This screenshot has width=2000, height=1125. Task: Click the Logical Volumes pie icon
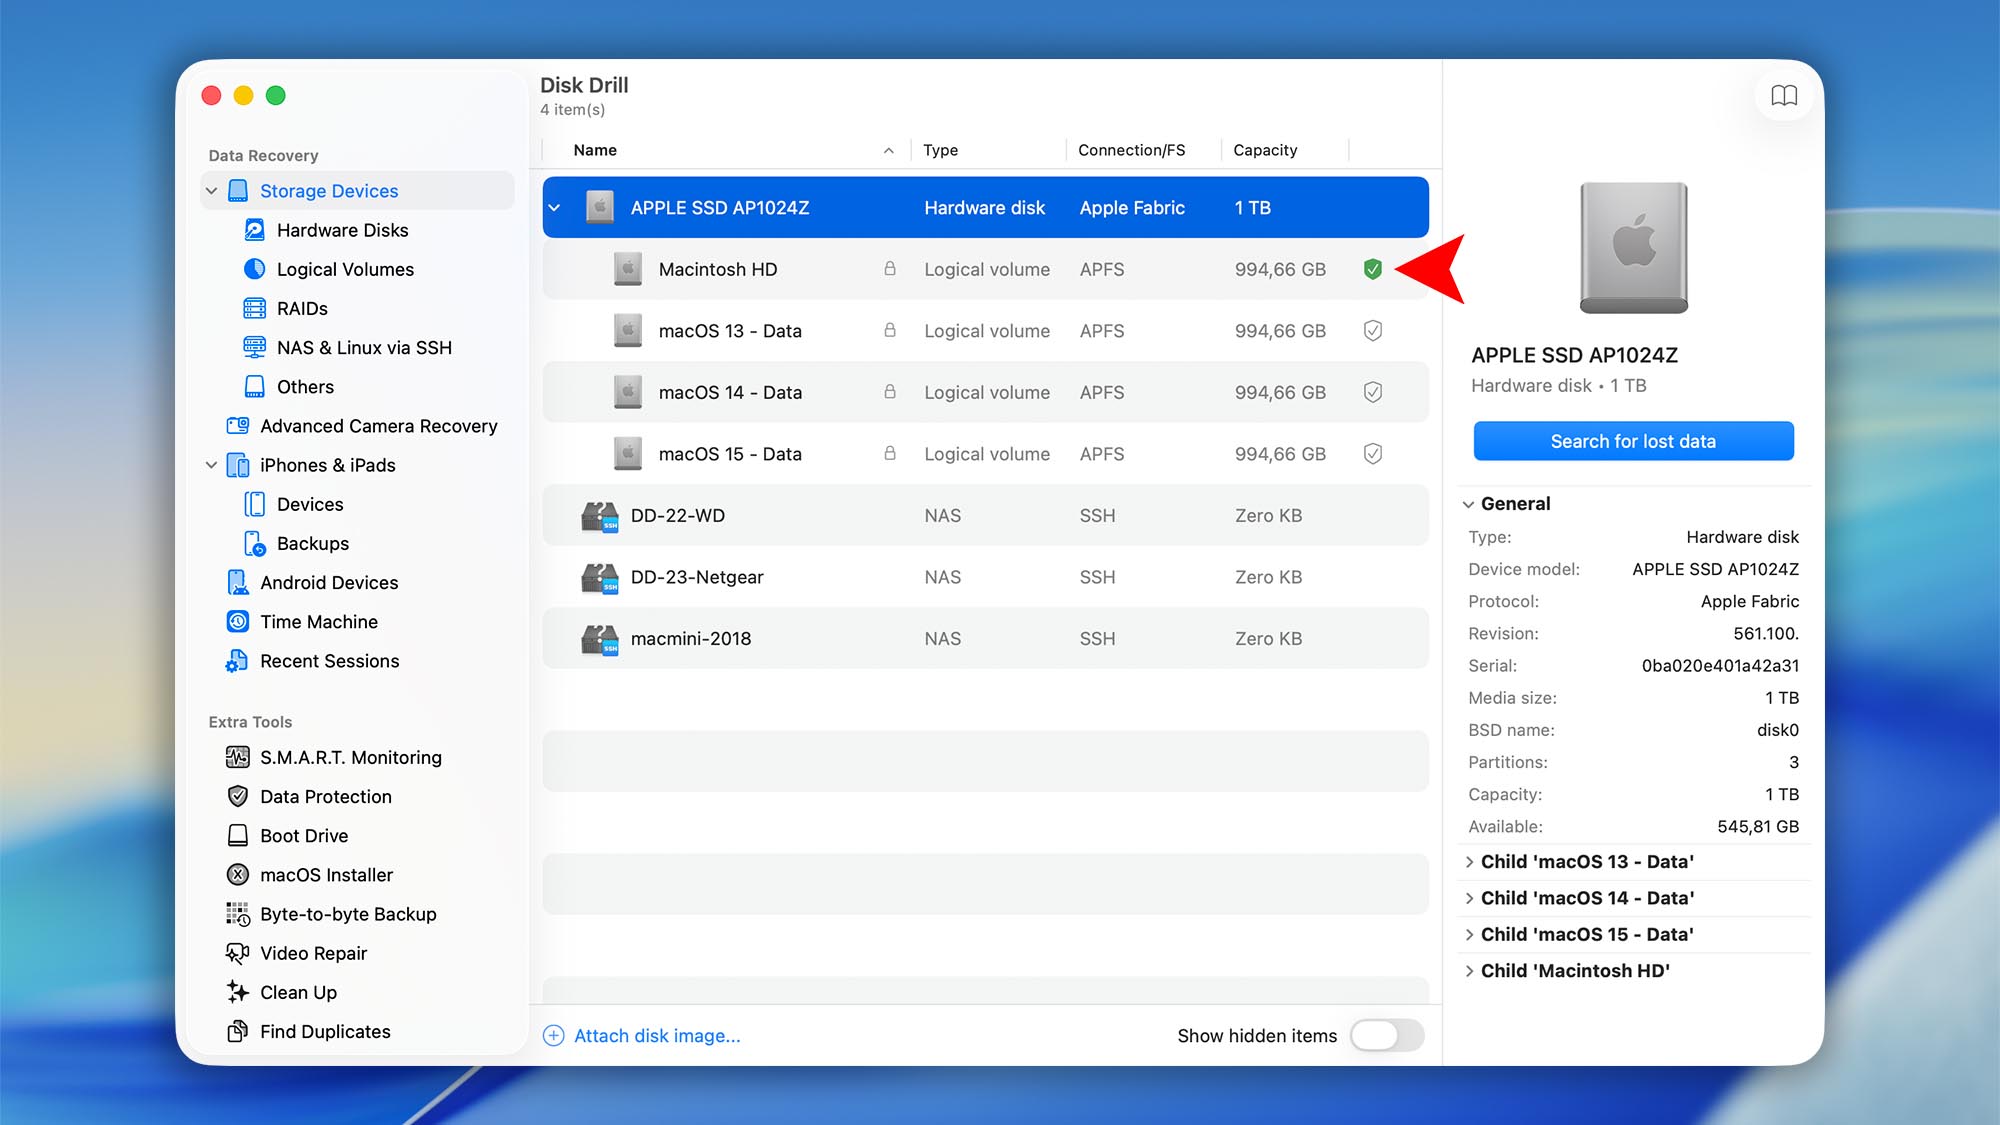[x=255, y=269]
